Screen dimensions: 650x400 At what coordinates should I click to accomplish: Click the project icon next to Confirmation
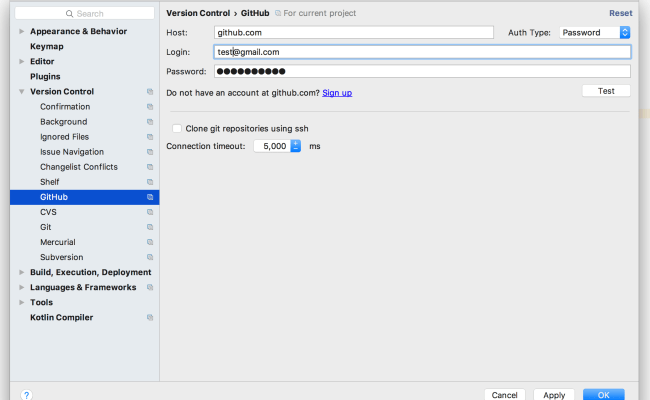(150, 107)
